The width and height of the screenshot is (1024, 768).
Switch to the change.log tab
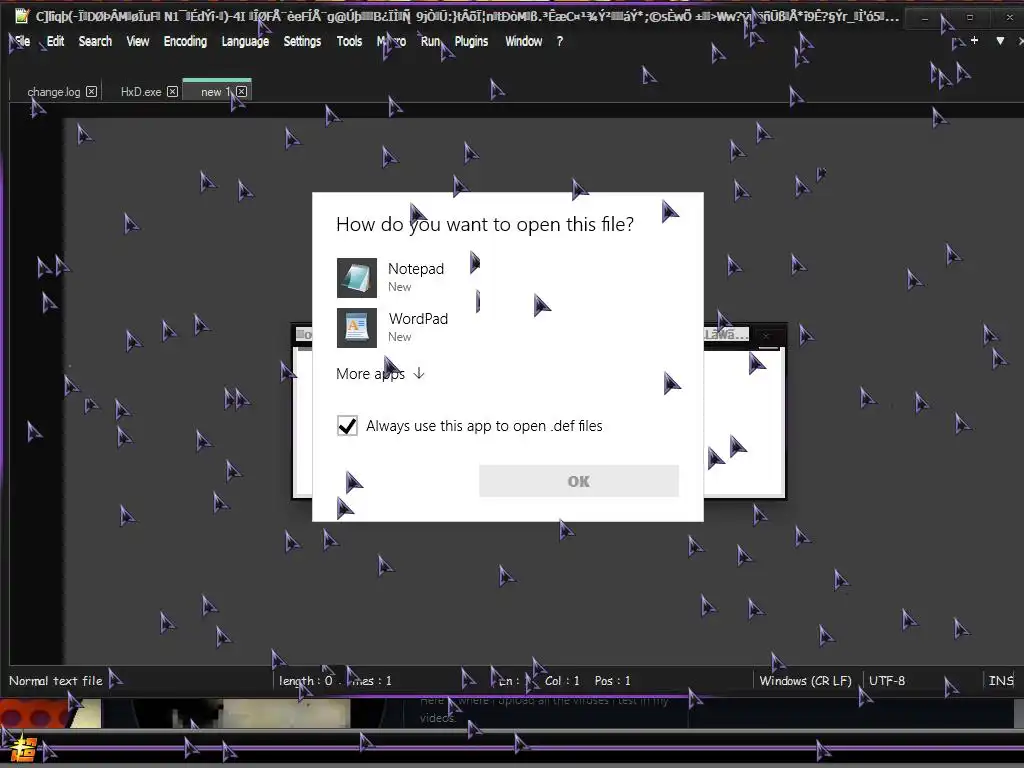(x=54, y=92)
